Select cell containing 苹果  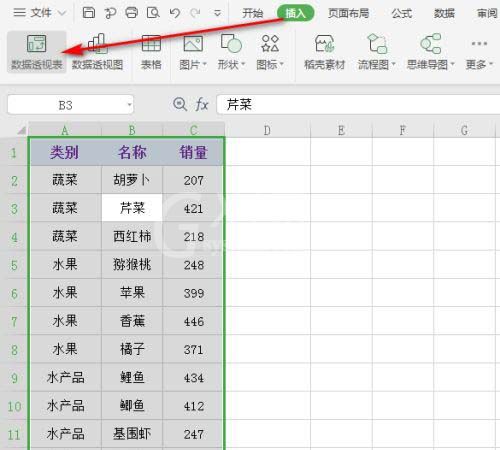[132, 293]
